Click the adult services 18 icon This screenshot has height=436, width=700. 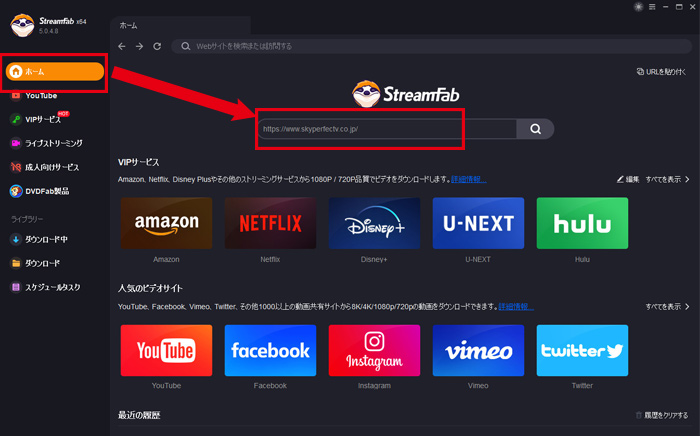point(16,167)
